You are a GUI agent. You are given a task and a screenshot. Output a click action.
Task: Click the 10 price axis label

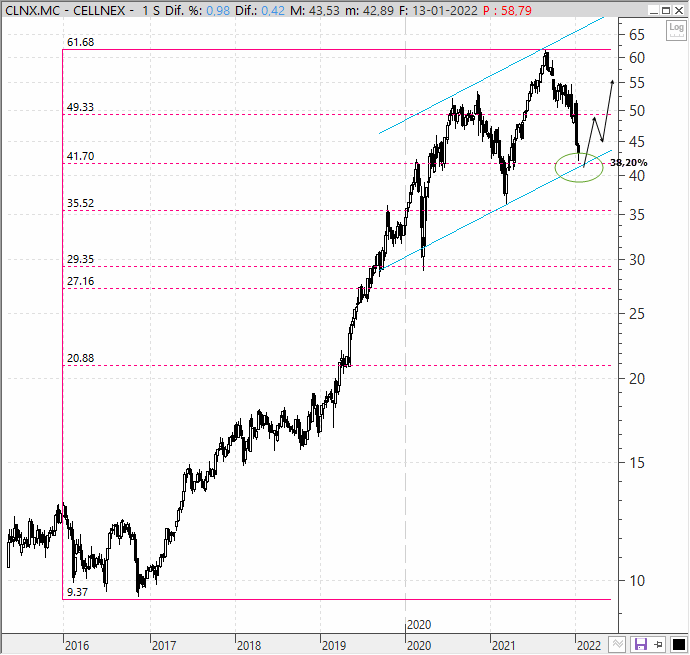637,581
